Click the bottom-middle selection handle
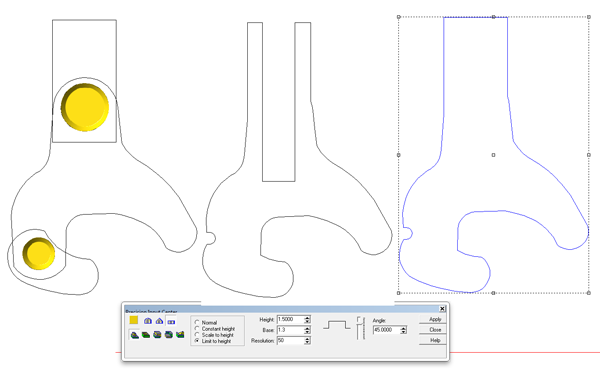This screenshot has width=600, height=372. [494, 293]
